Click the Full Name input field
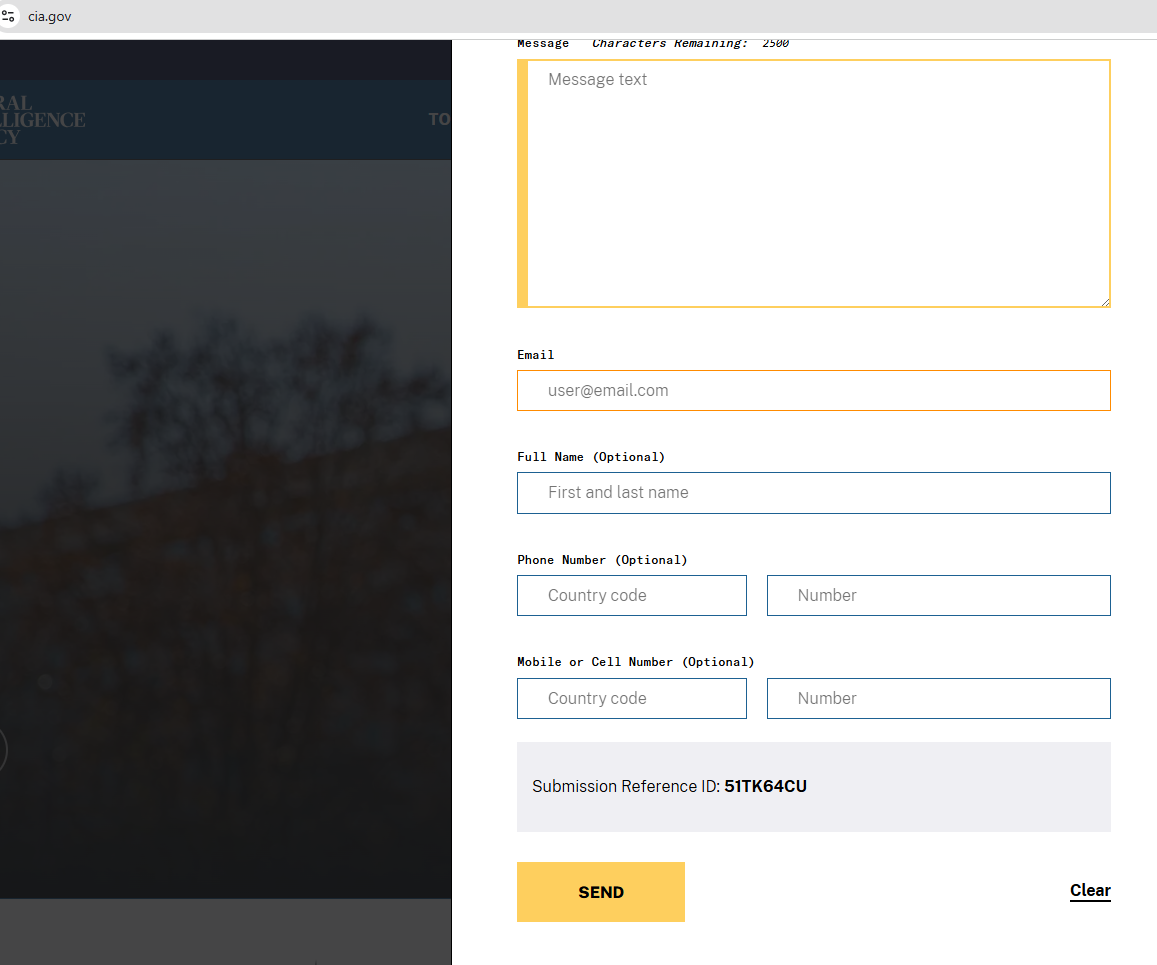 [814, 493]
